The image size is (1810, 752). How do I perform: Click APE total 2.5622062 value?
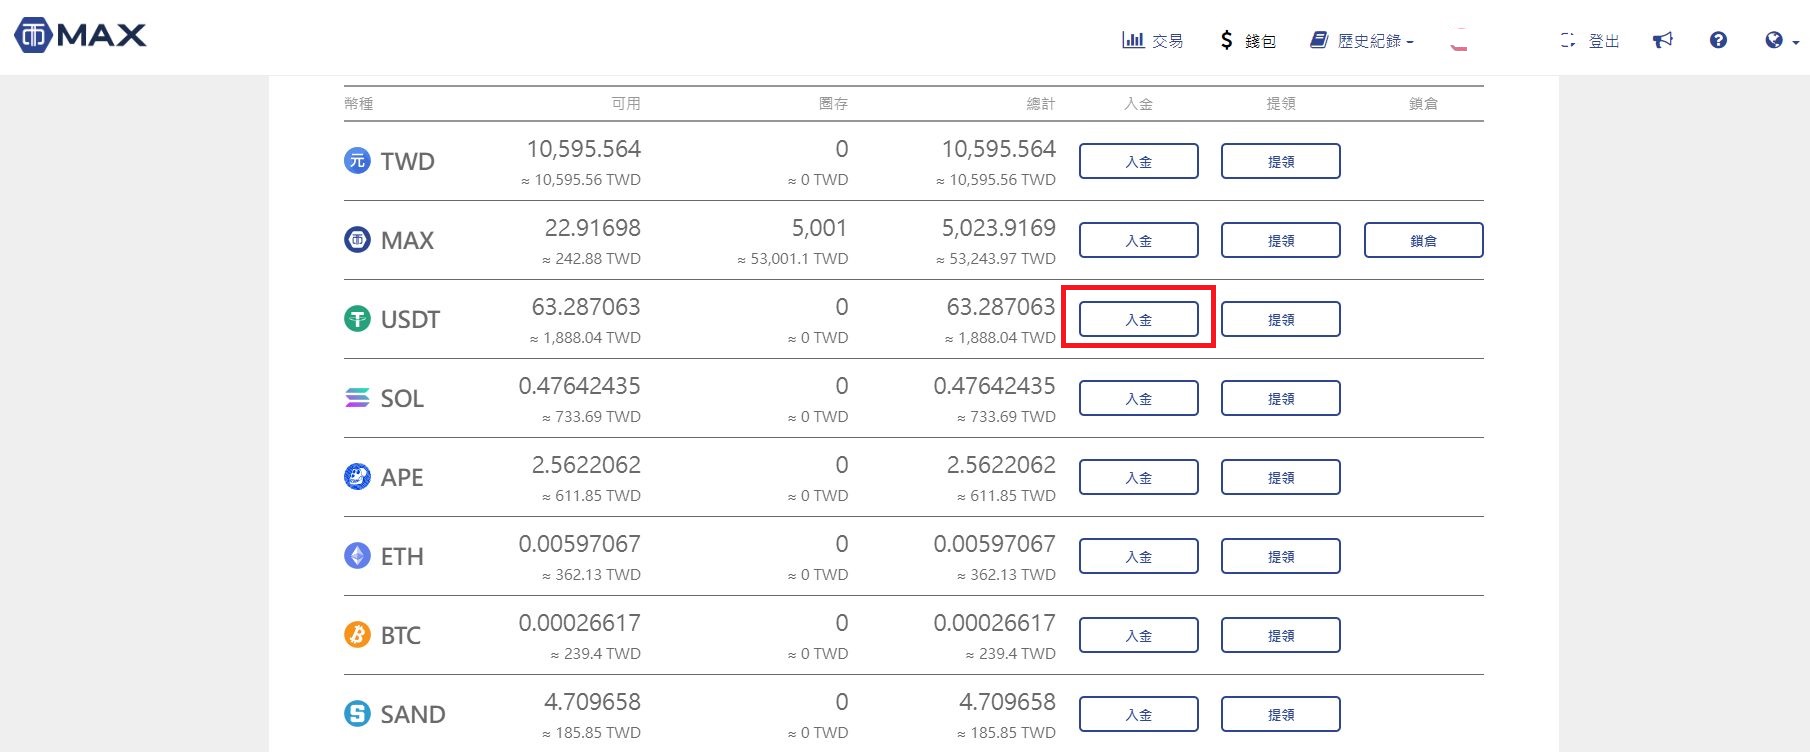click(1001, 465)
